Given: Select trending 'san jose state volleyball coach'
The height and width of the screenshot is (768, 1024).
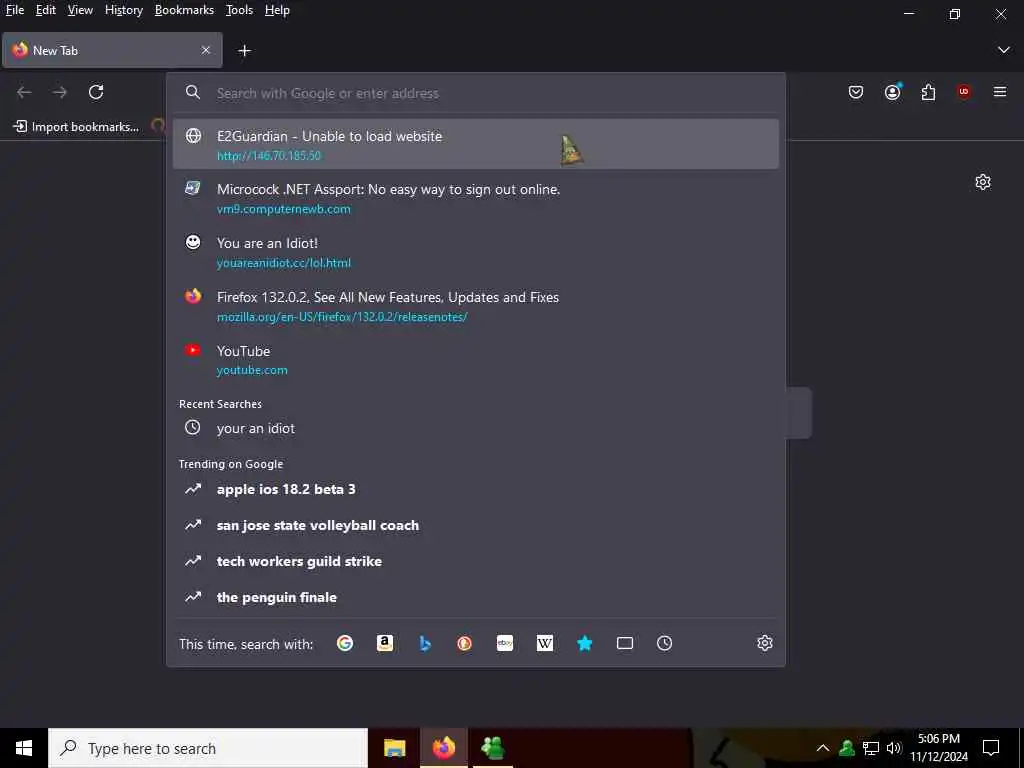Looking at the screenshot, I should tap(475, 525).
